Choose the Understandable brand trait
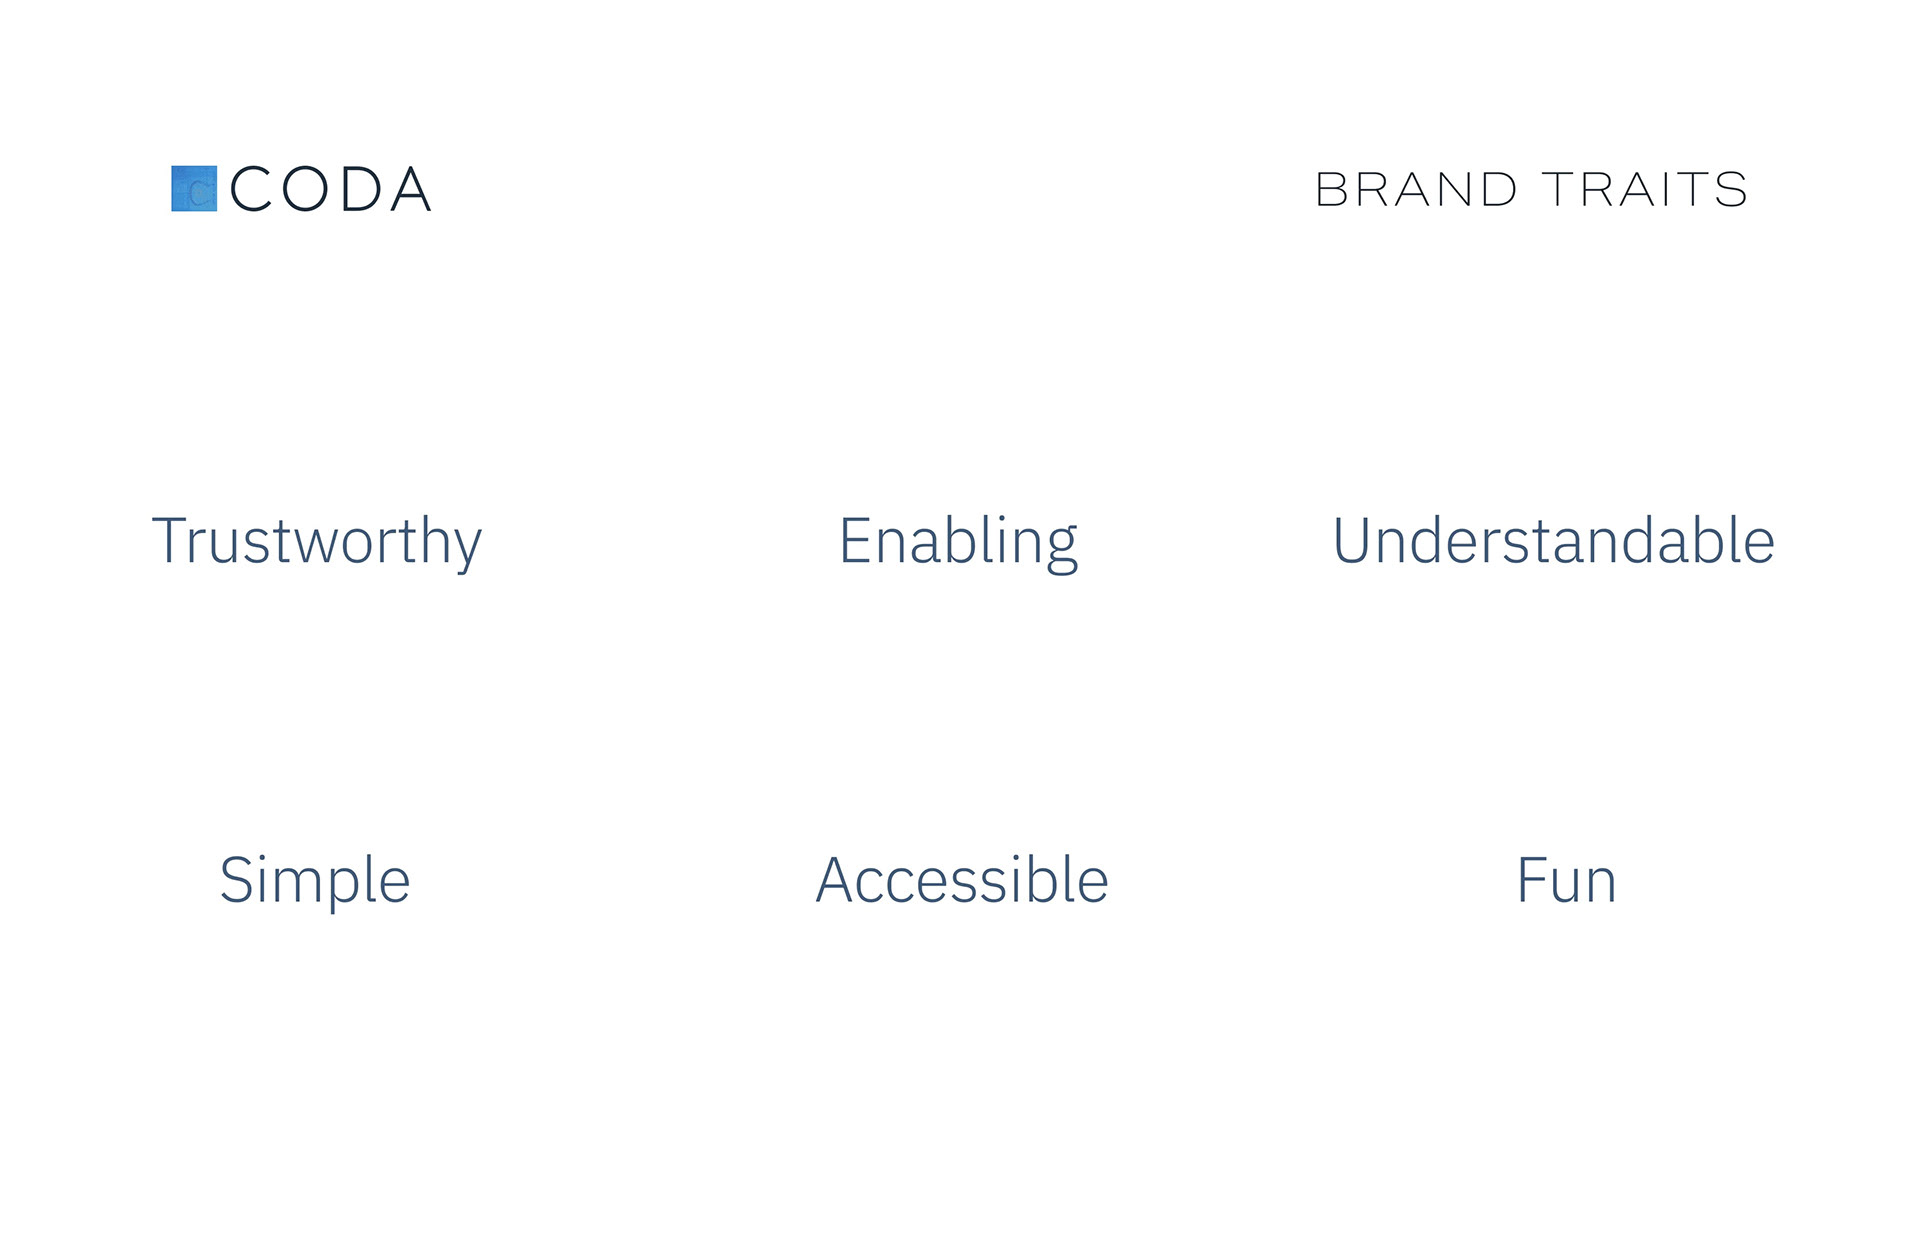 1553,540
